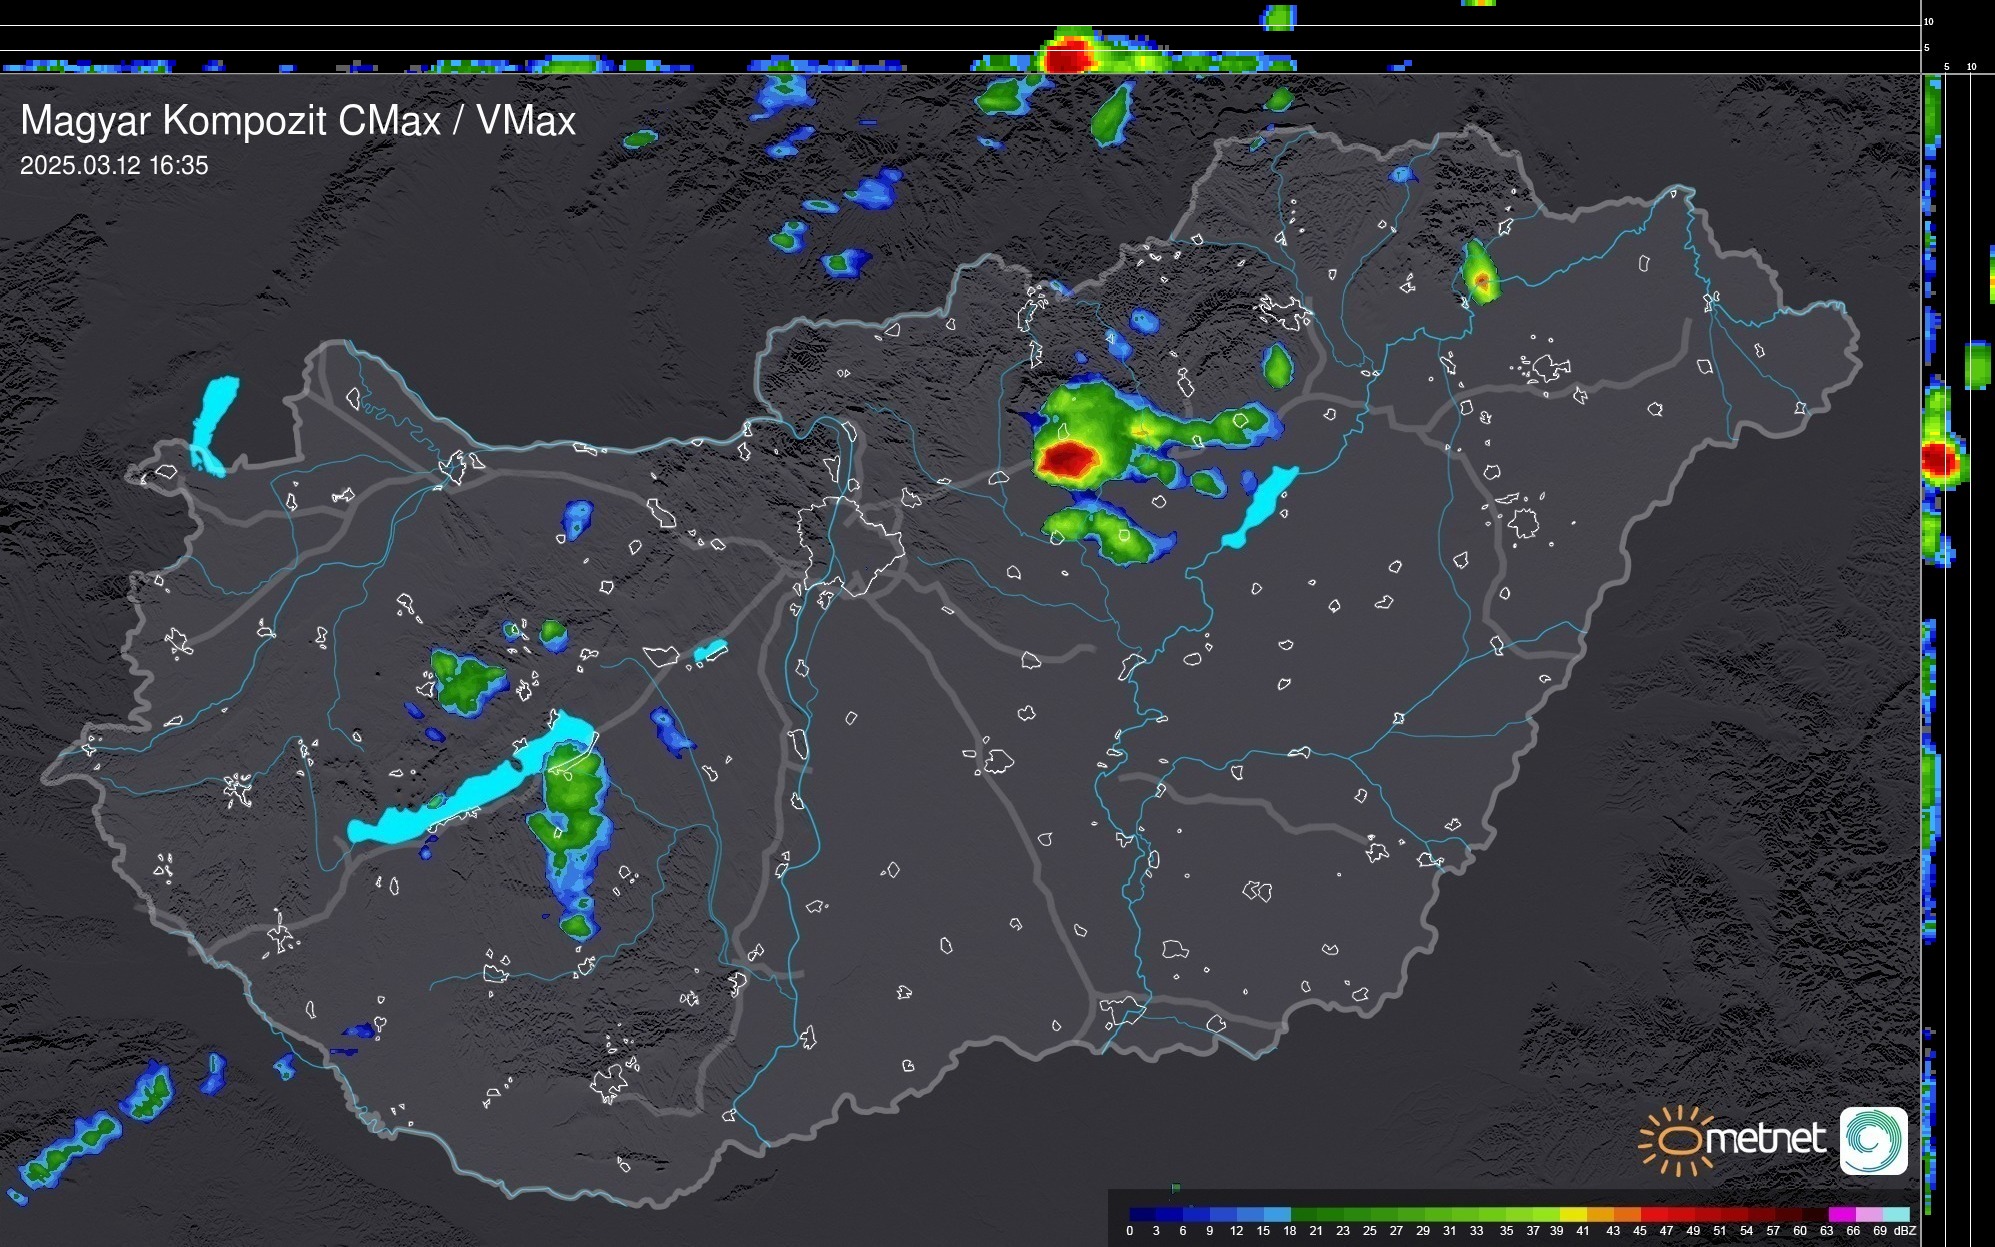Click the "Magyar Kompozit CMax / VMax" title

[x=298, y=121]
